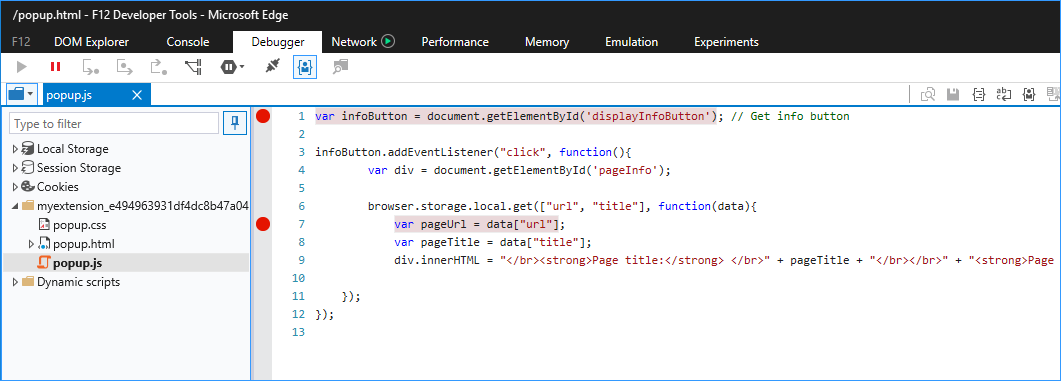Click the Break on new worker icon
Viewport: 1061px width, 381px height.
194,66
